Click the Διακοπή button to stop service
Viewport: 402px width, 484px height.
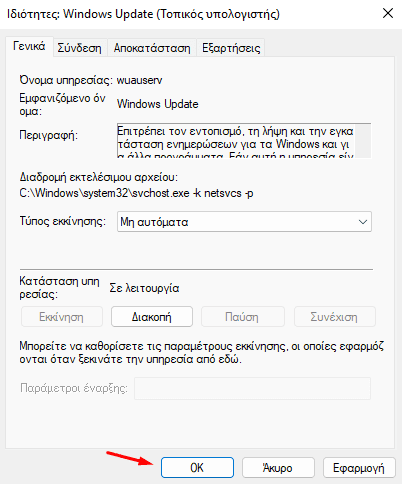click(x=152, y=317)
